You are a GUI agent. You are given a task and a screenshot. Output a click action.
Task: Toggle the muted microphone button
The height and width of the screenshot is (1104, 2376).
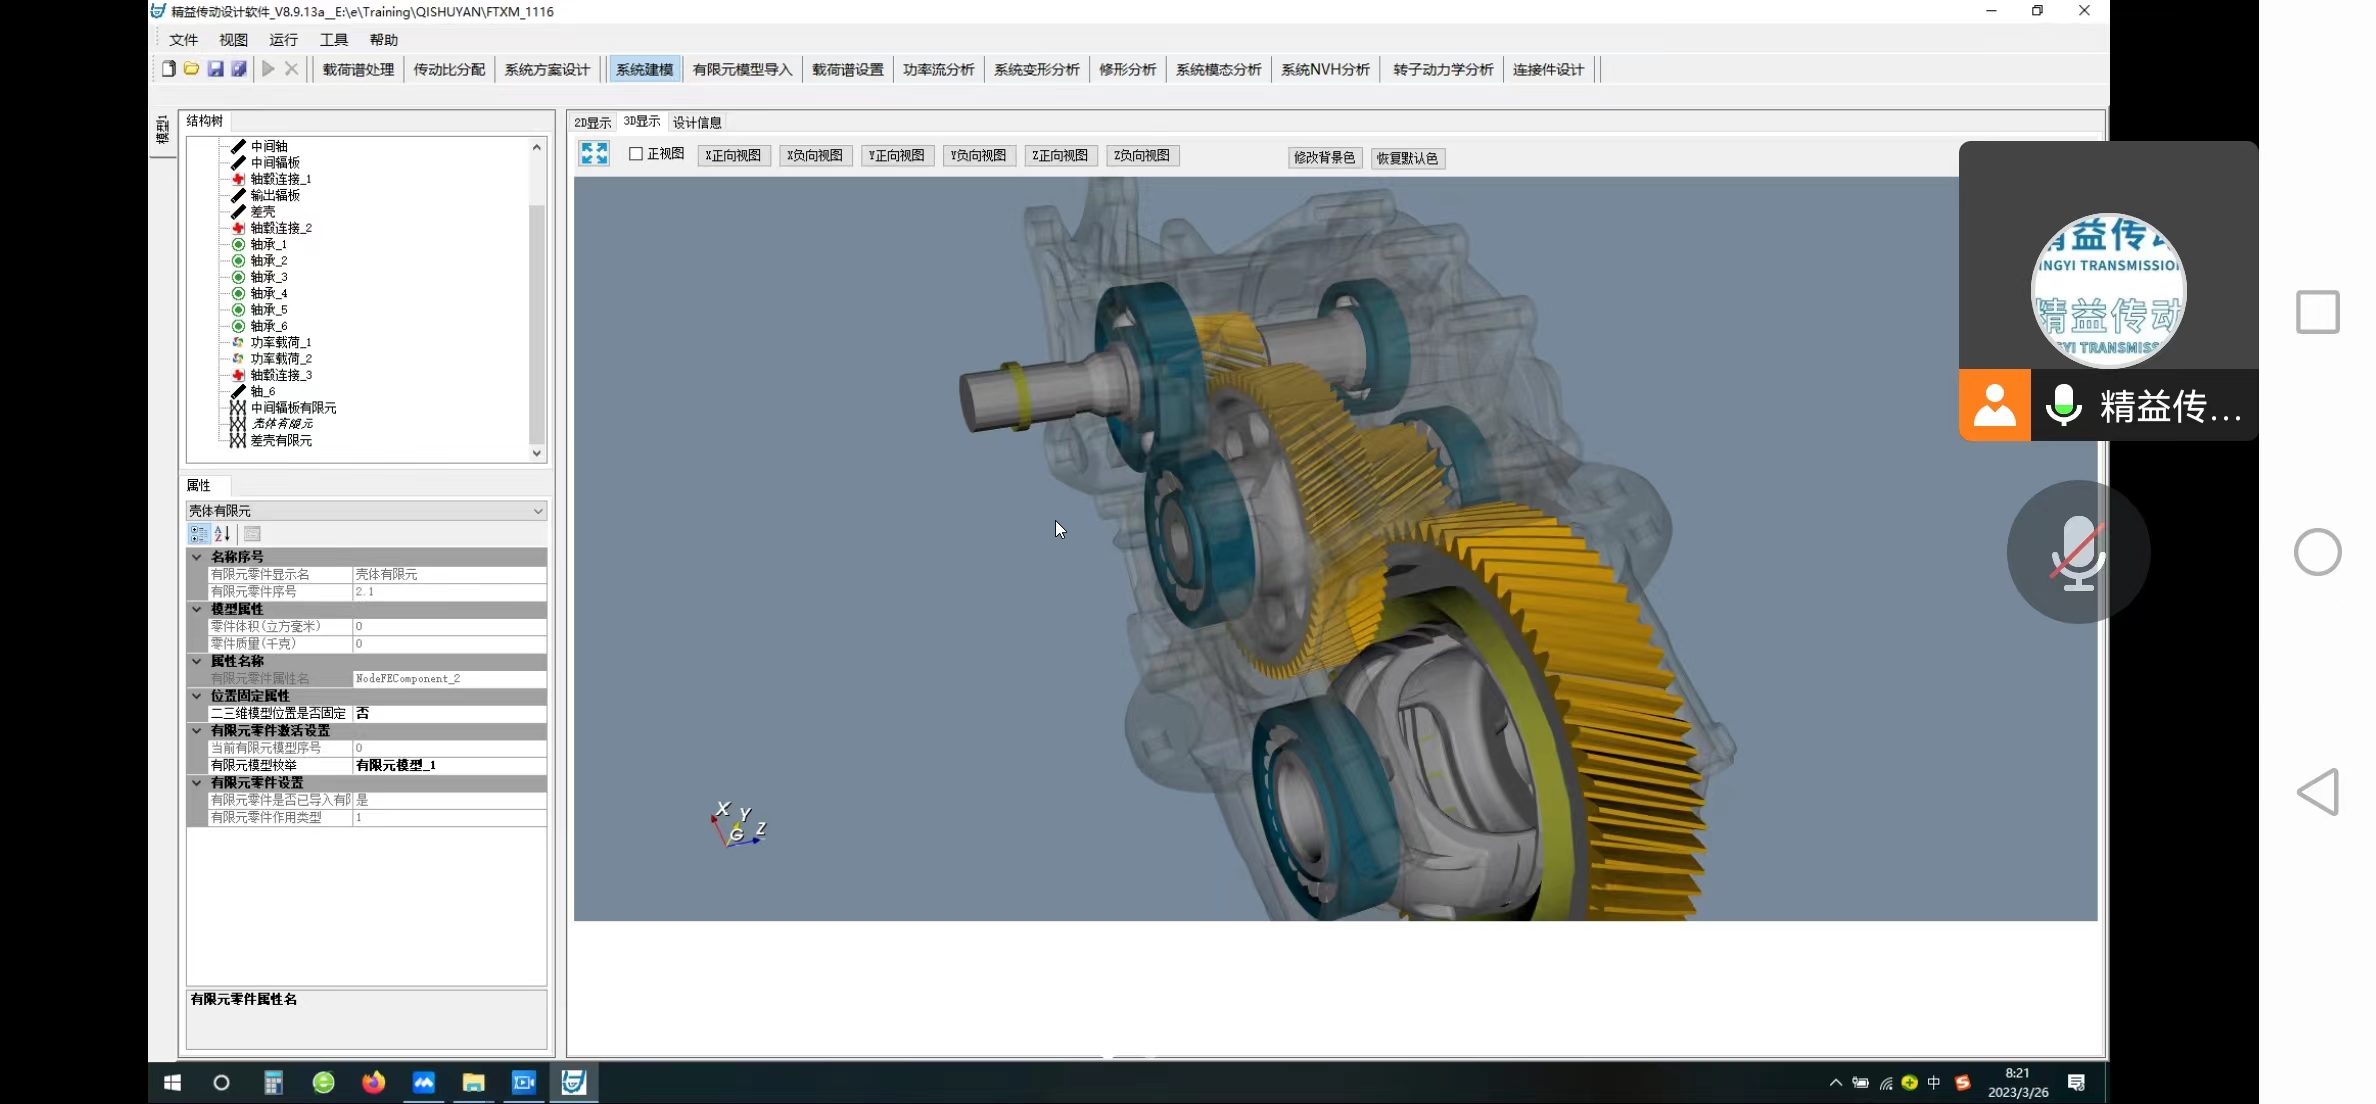pos(2078,552)
